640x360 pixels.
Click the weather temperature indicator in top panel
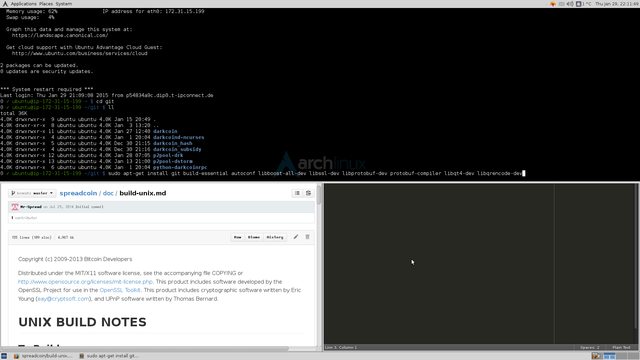pyautogui.click(x=584, y=4)
